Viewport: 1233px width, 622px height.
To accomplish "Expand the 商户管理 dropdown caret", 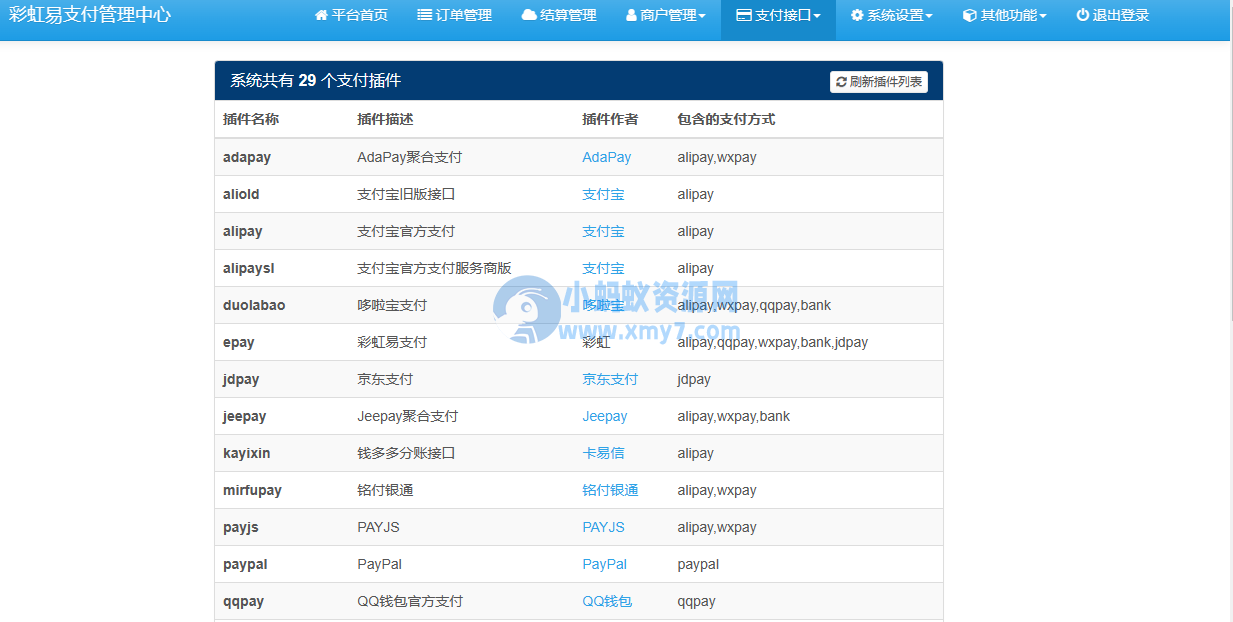I will coord(702,17).
